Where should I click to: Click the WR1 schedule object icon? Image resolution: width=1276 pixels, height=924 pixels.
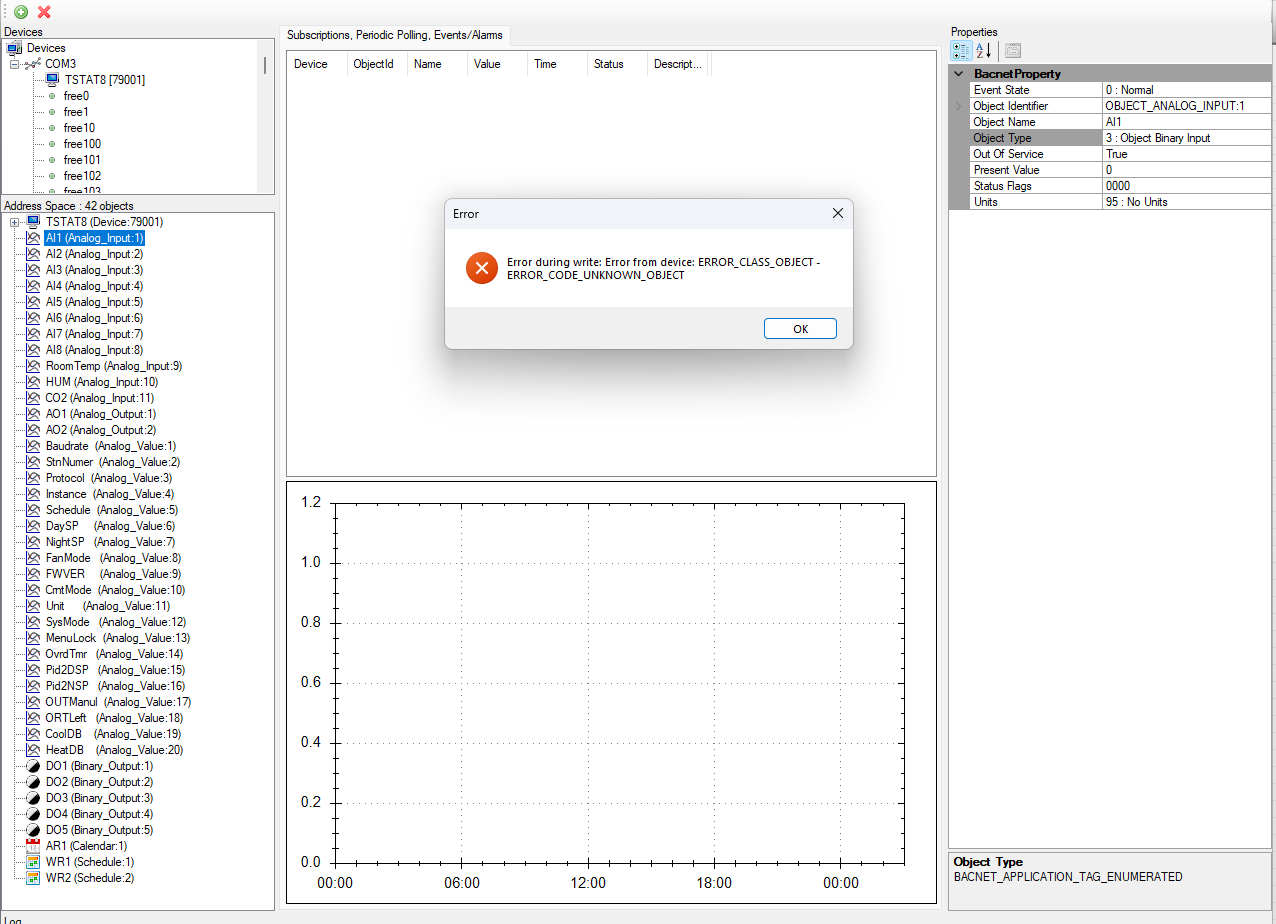(33, 862)
